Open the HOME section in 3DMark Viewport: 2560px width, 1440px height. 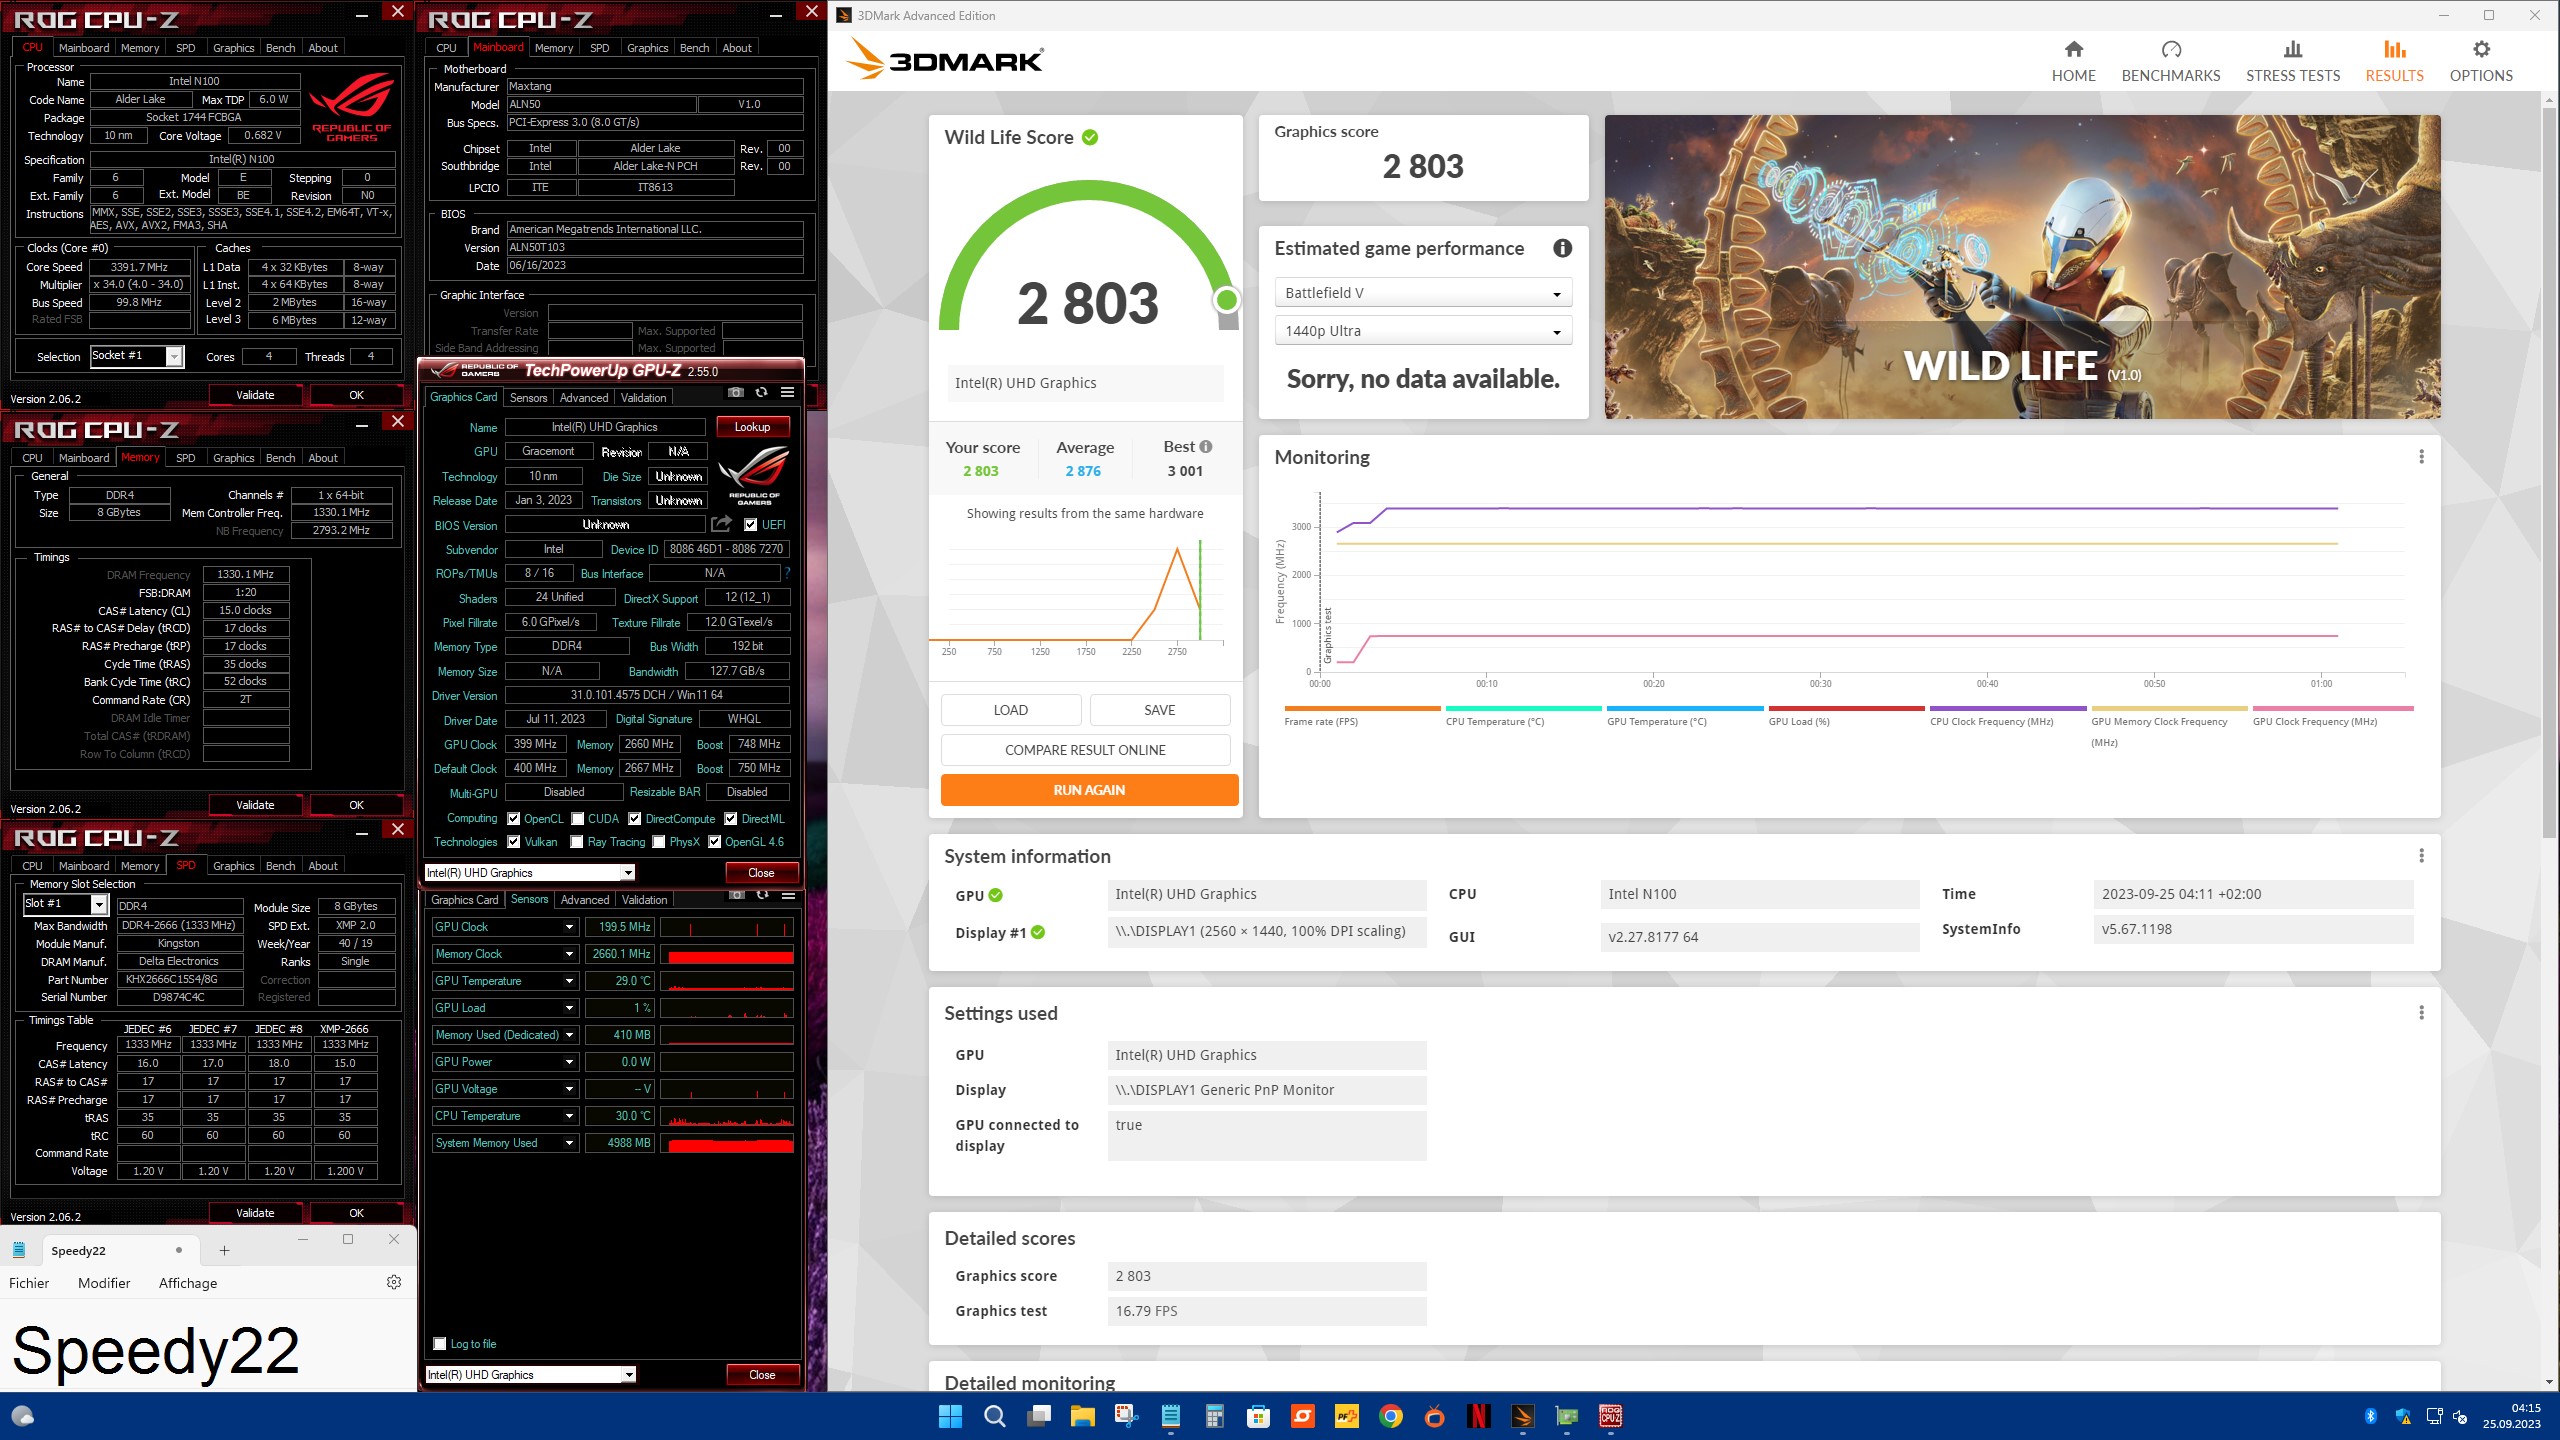(x=2073, y=62)
